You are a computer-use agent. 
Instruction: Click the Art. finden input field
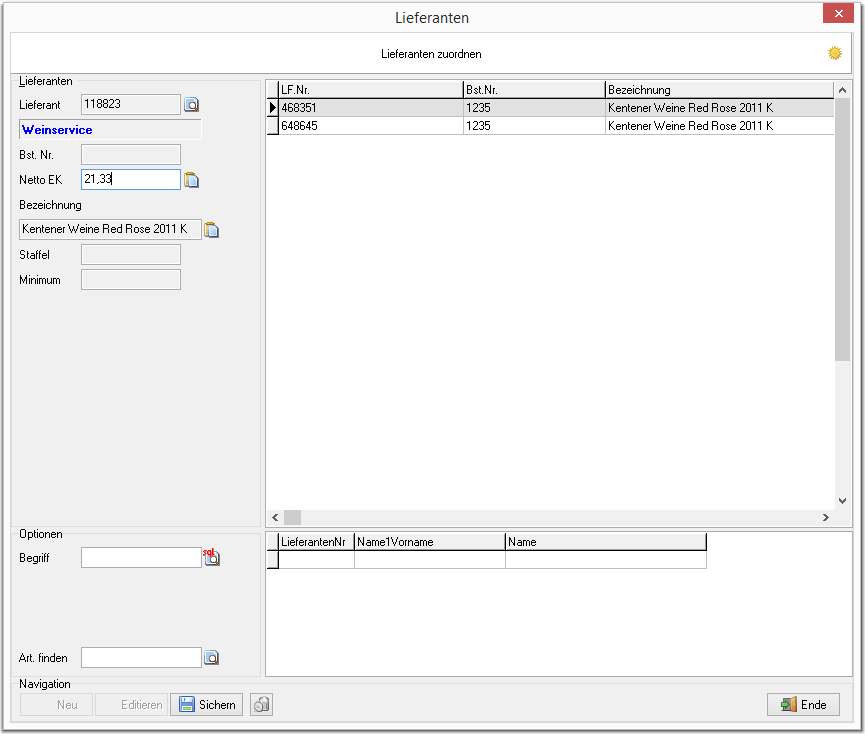(141, 657)
